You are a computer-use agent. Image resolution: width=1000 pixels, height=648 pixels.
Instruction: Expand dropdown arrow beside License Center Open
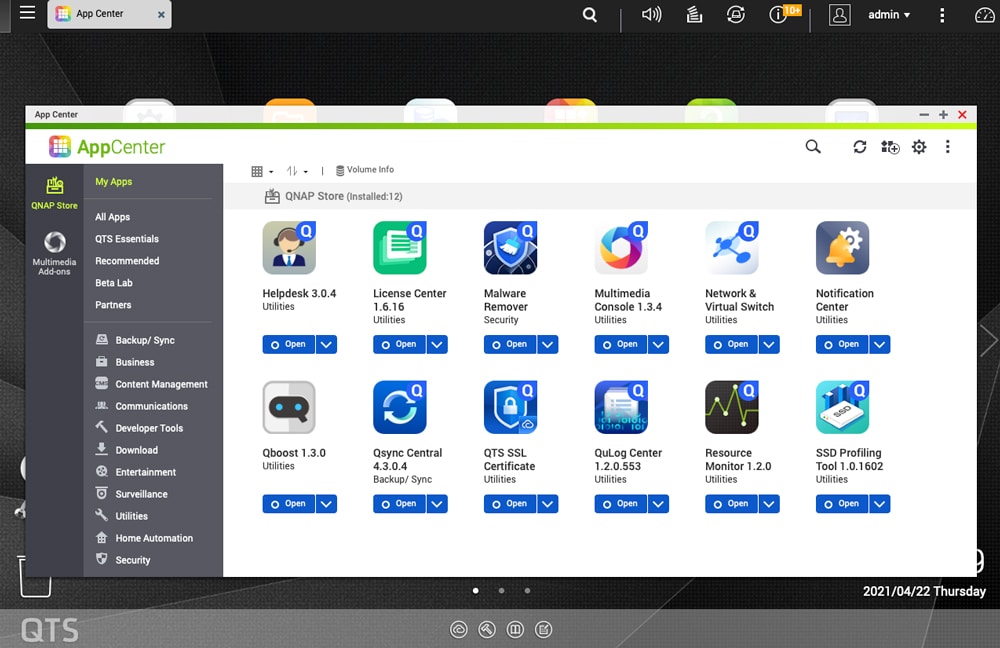(x=437, y=344)
